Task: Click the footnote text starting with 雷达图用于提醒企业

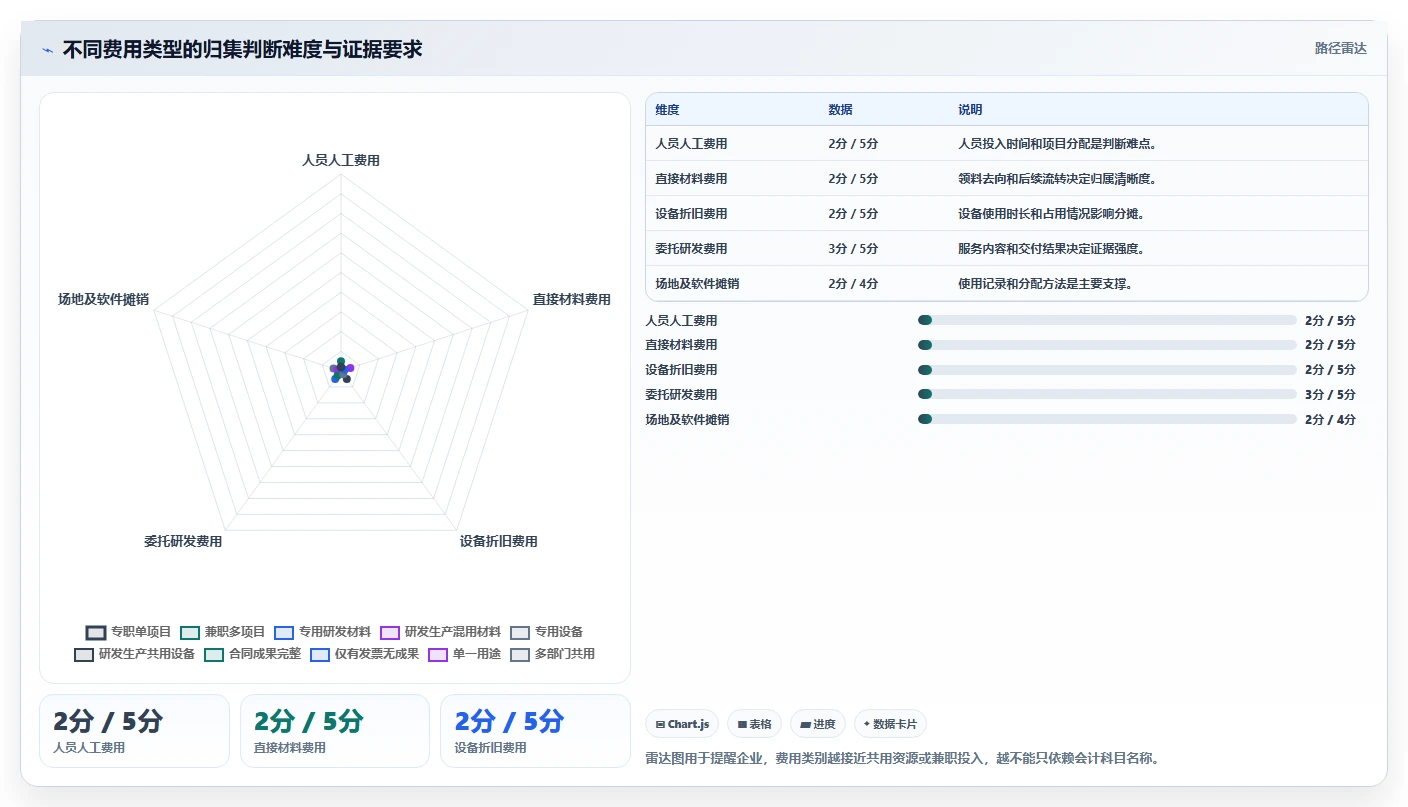Action: pos(903,758)
